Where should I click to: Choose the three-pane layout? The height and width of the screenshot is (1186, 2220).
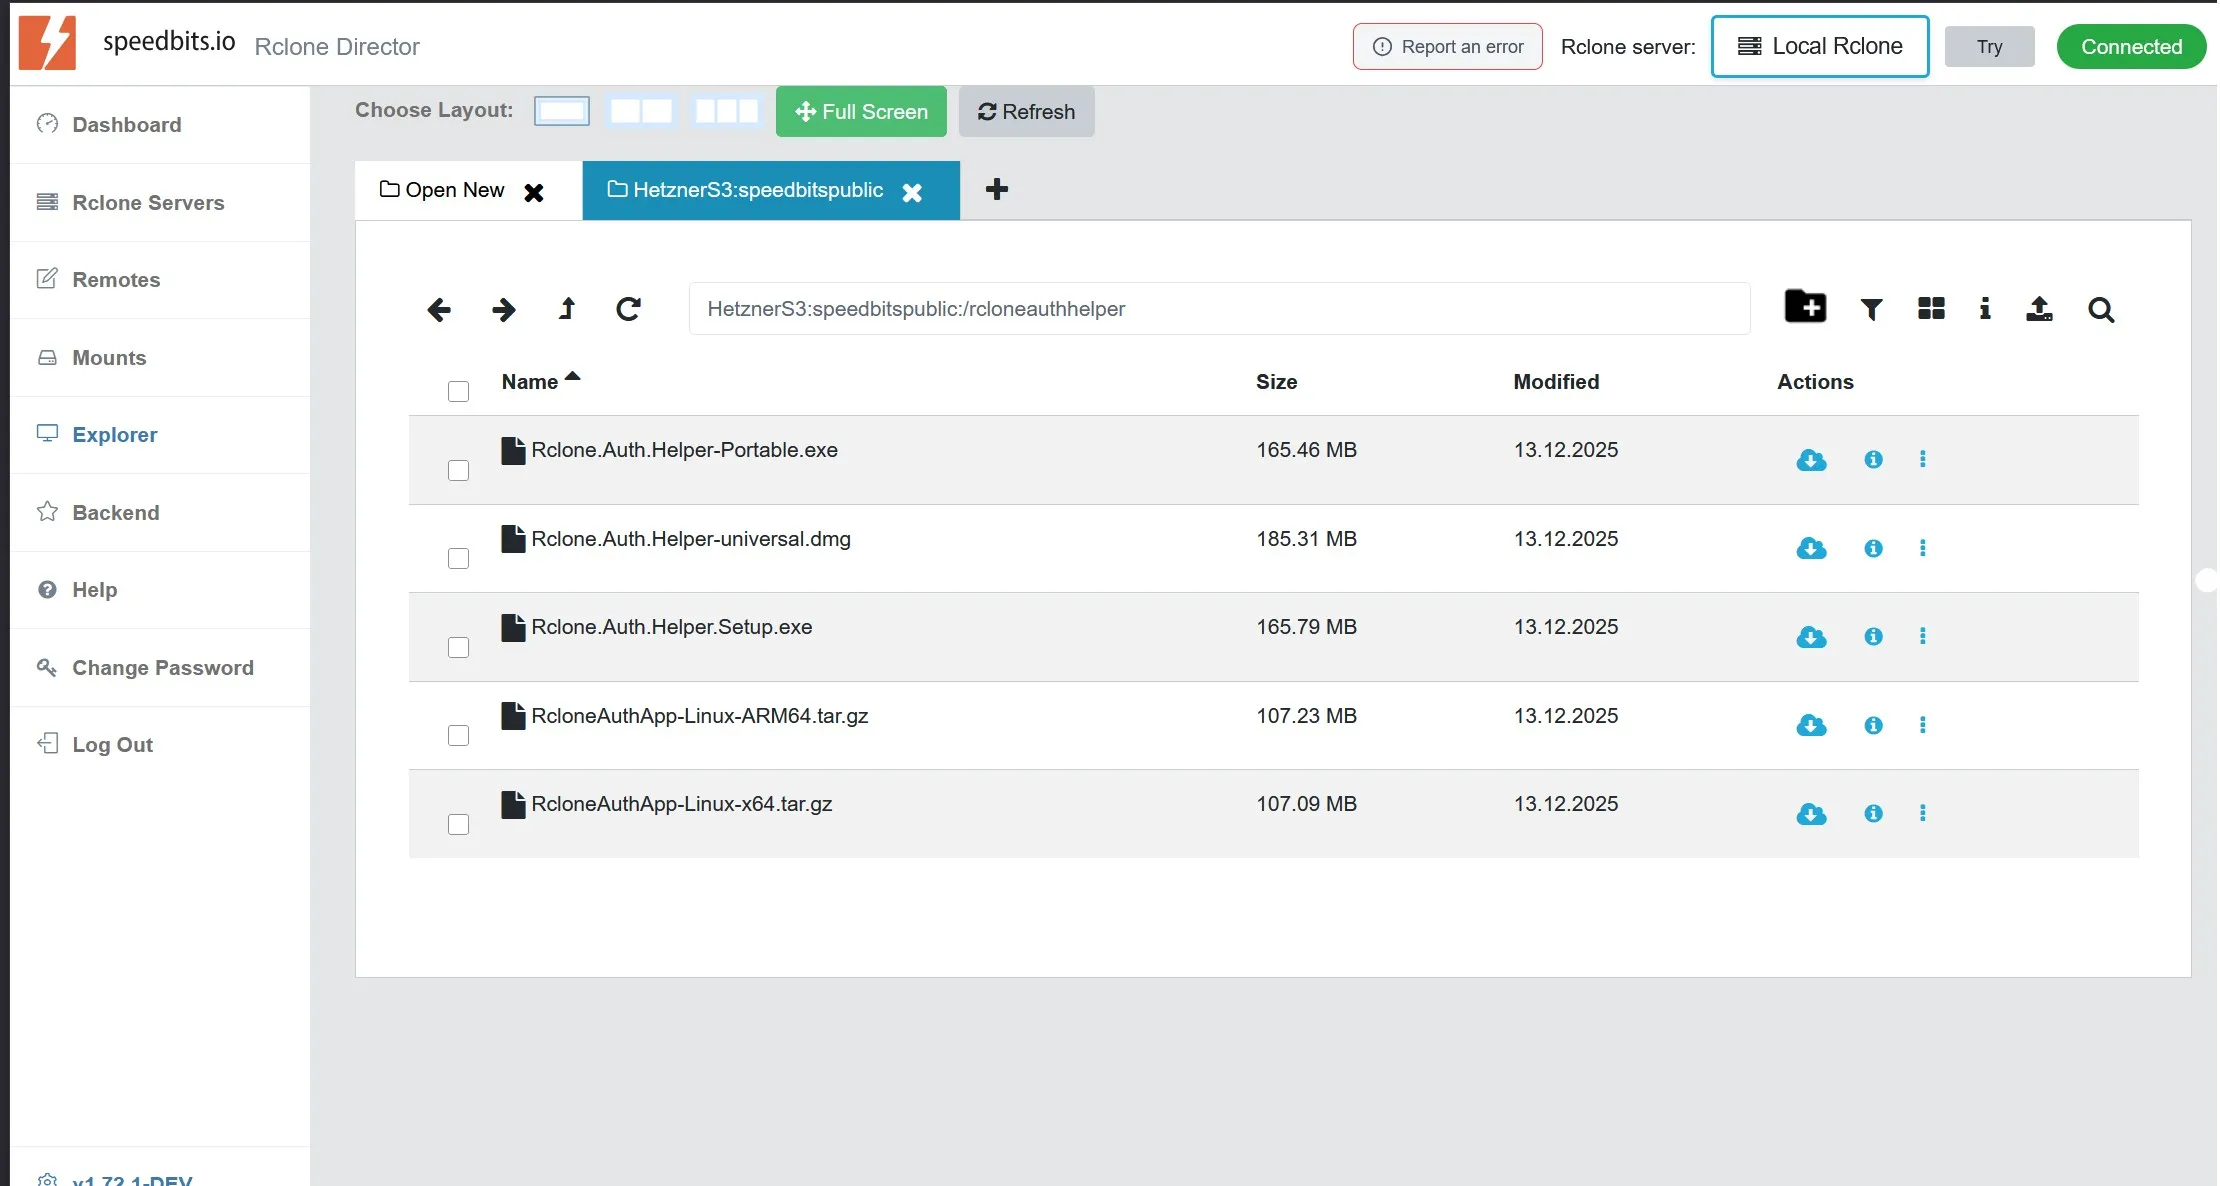coord(727,110)
